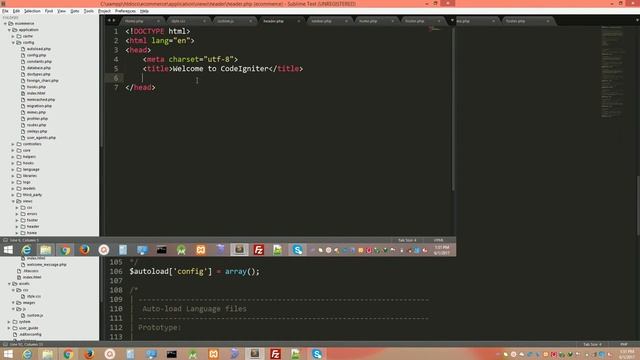Collapse the views folder

click(x=13, y=201)
